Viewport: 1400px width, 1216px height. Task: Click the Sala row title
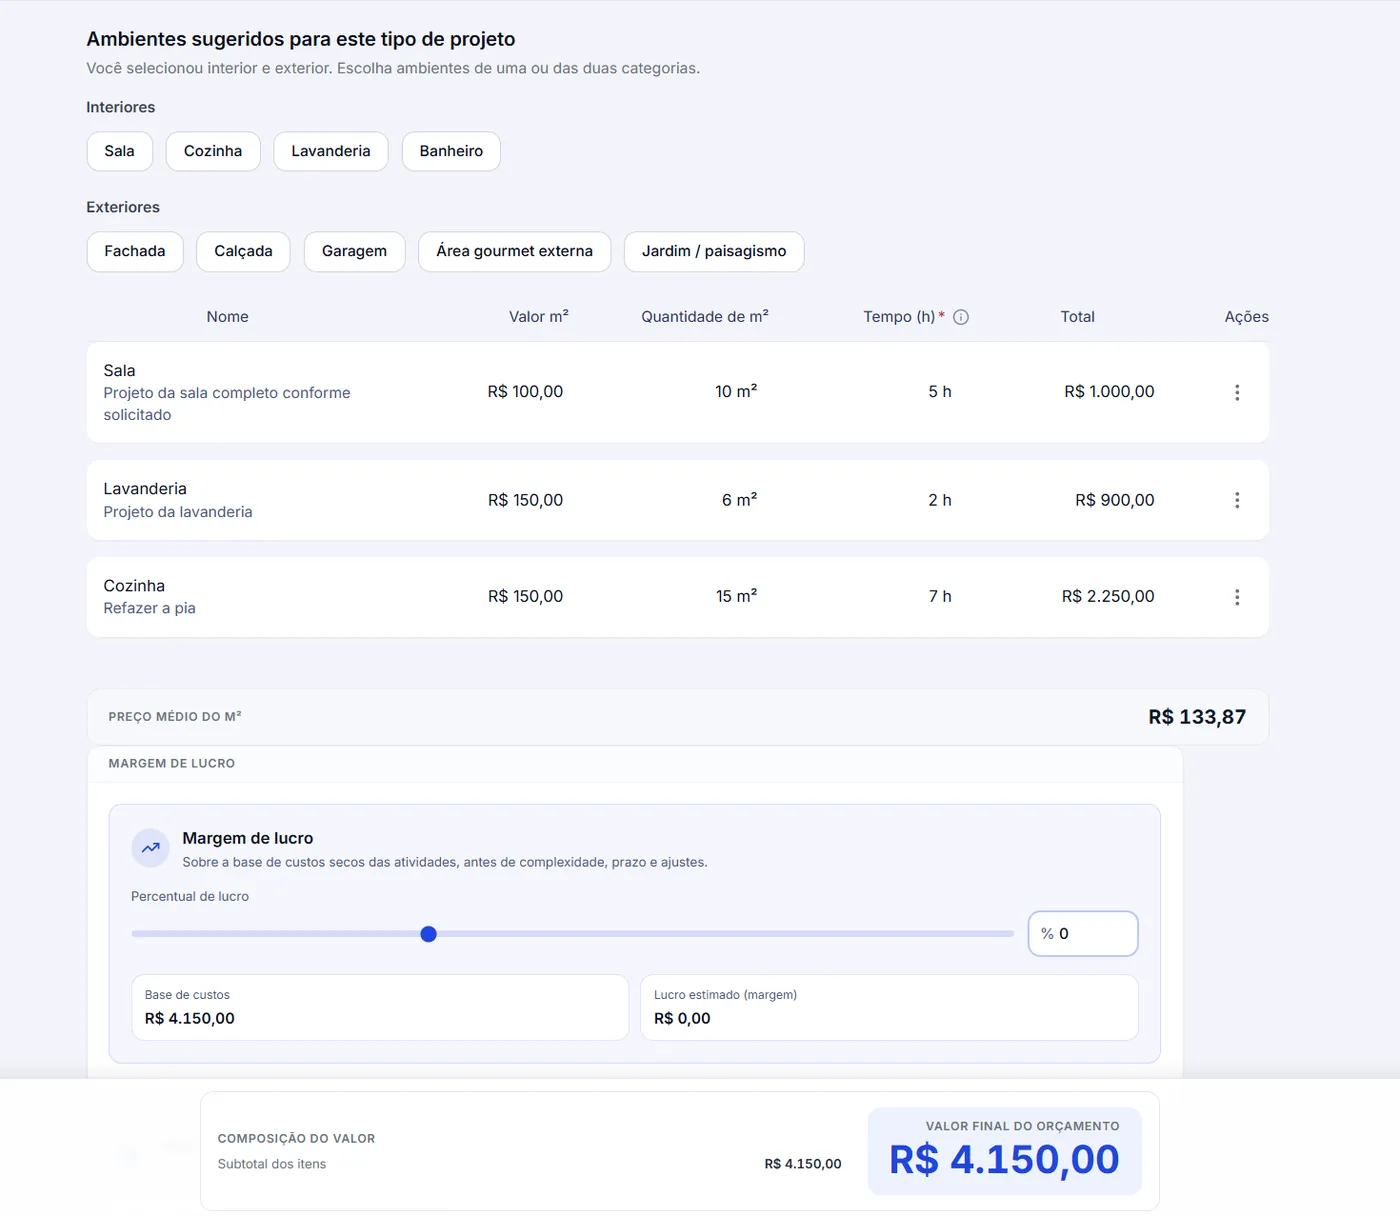pyautogui.click(x=119, y=371)
